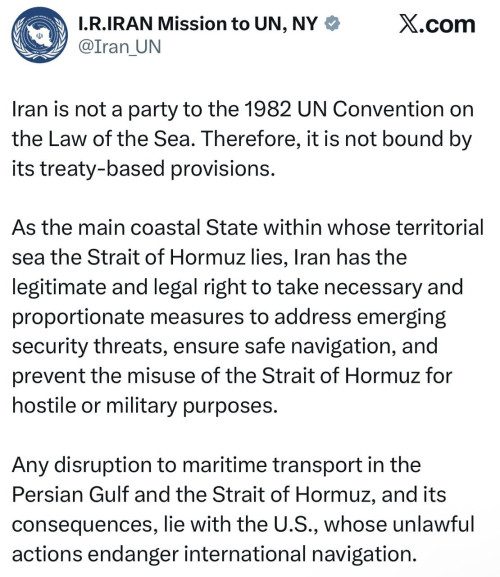Click the closing words 'international navigation.'
This screenshot has width=500, height=577.
point(300,555)
